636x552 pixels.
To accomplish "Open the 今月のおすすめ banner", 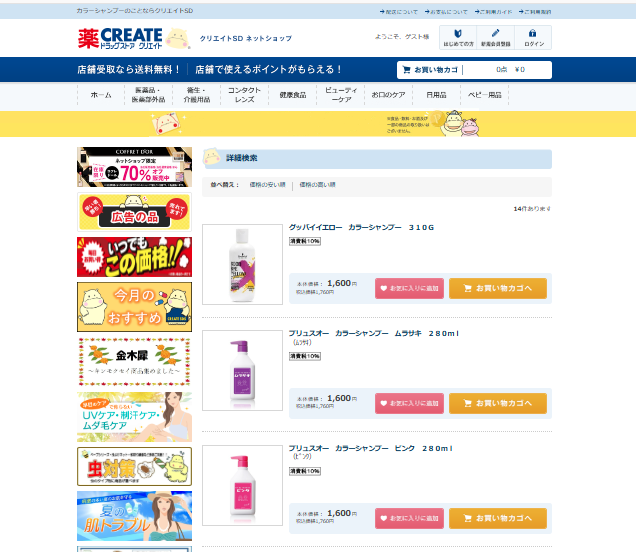I will coord(134,307).
